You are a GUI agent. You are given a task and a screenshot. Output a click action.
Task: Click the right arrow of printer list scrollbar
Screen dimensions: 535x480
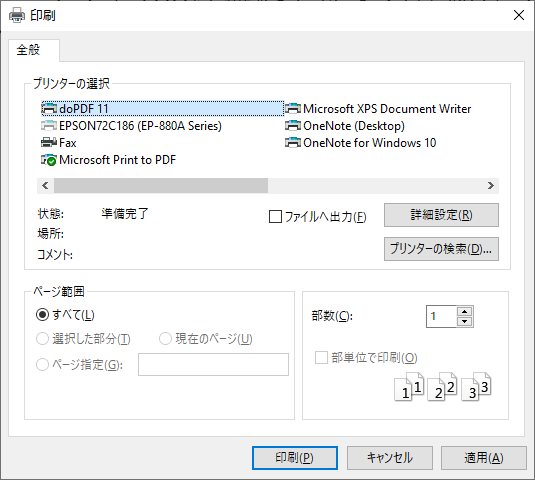click(491, 186)
